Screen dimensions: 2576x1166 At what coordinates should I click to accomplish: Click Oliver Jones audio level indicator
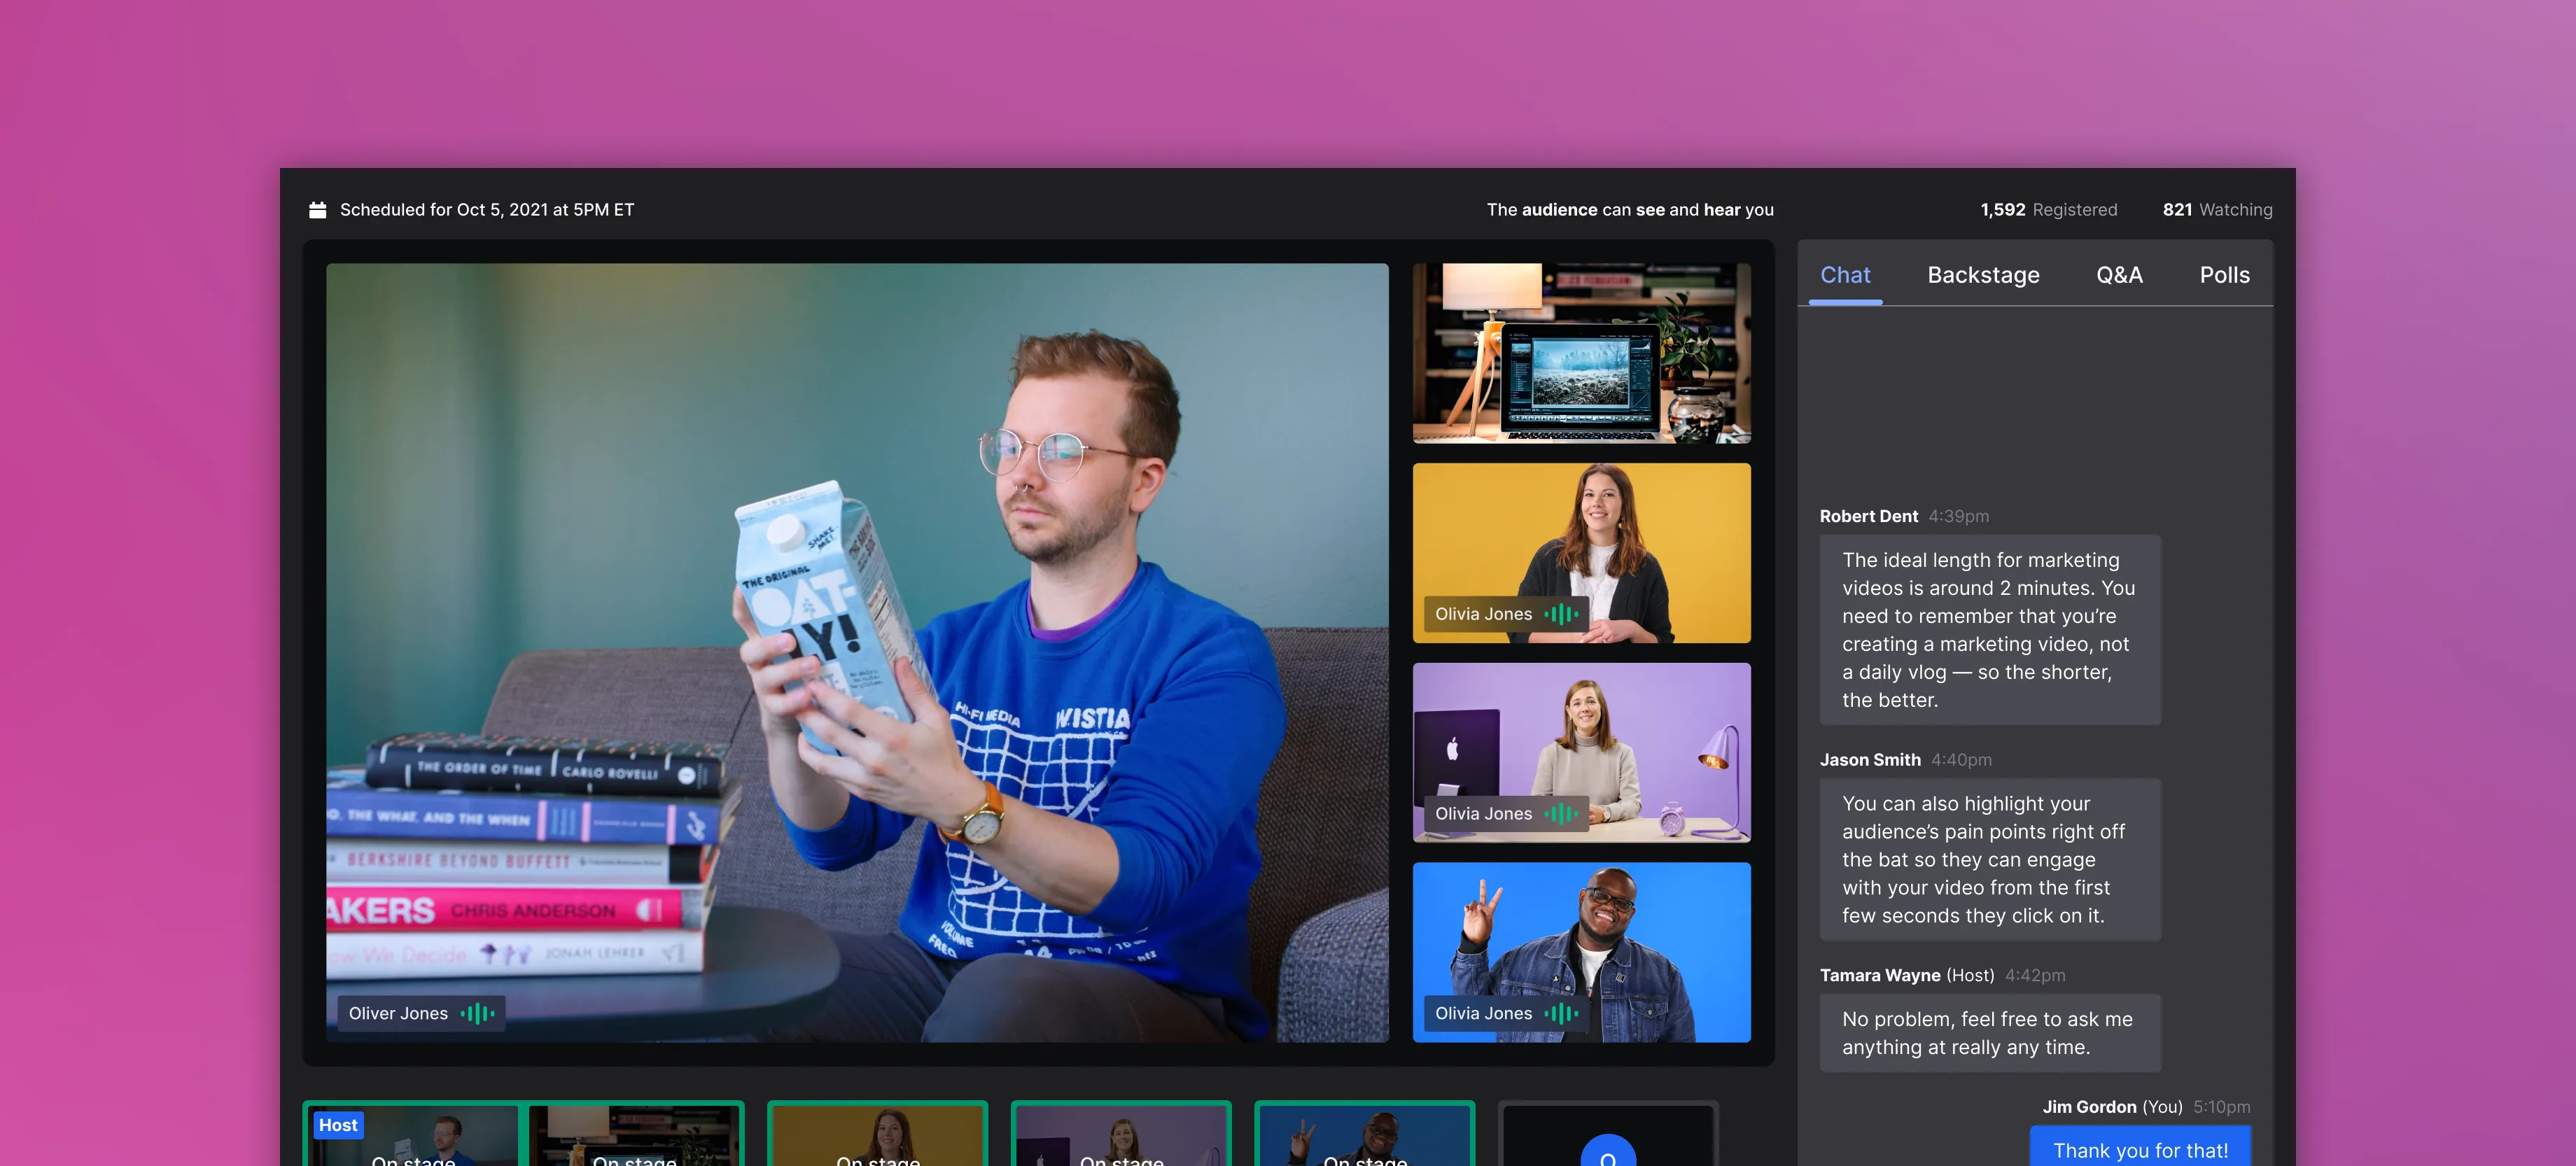click(477, 1013)
